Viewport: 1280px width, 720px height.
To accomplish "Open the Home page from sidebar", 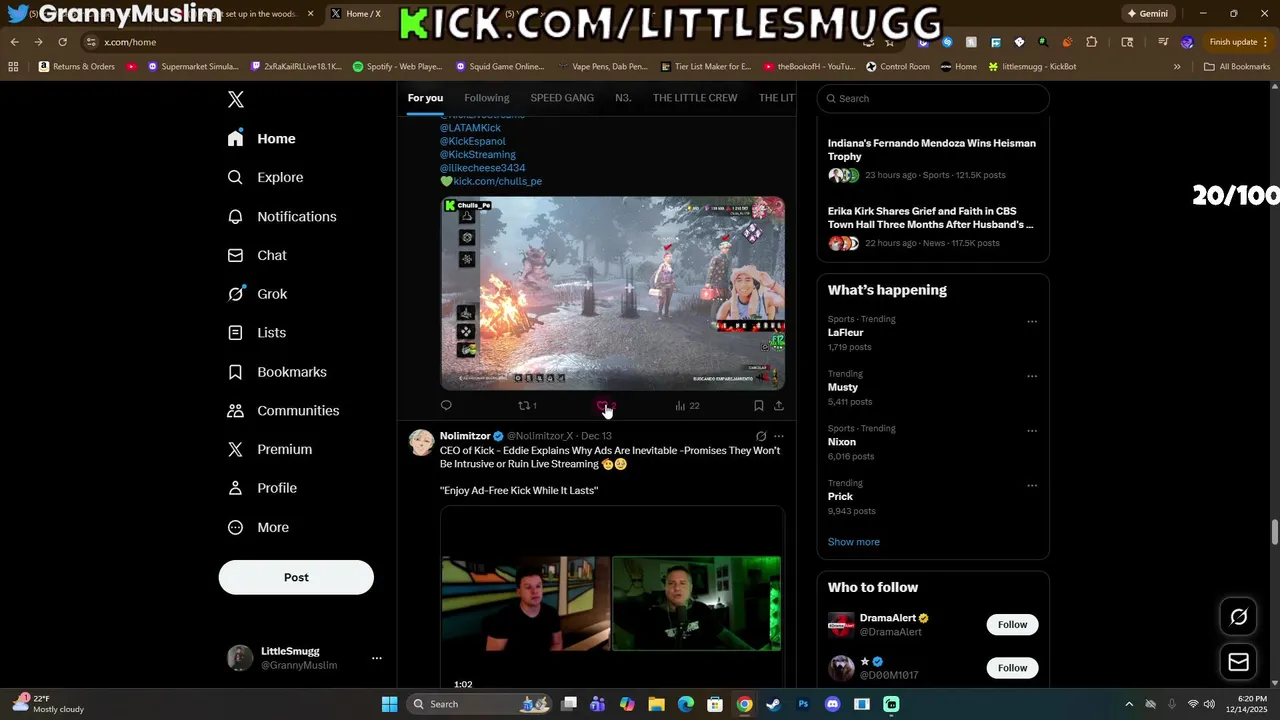I will click(262, 139).
